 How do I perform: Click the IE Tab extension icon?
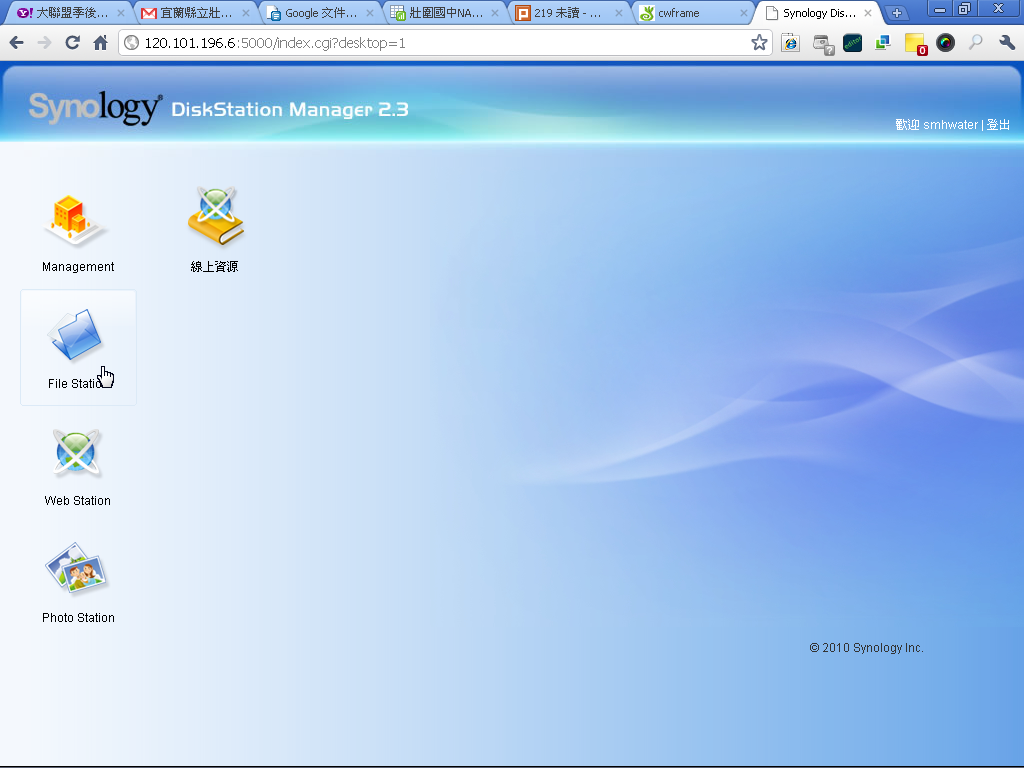click(x=791, y=43)
